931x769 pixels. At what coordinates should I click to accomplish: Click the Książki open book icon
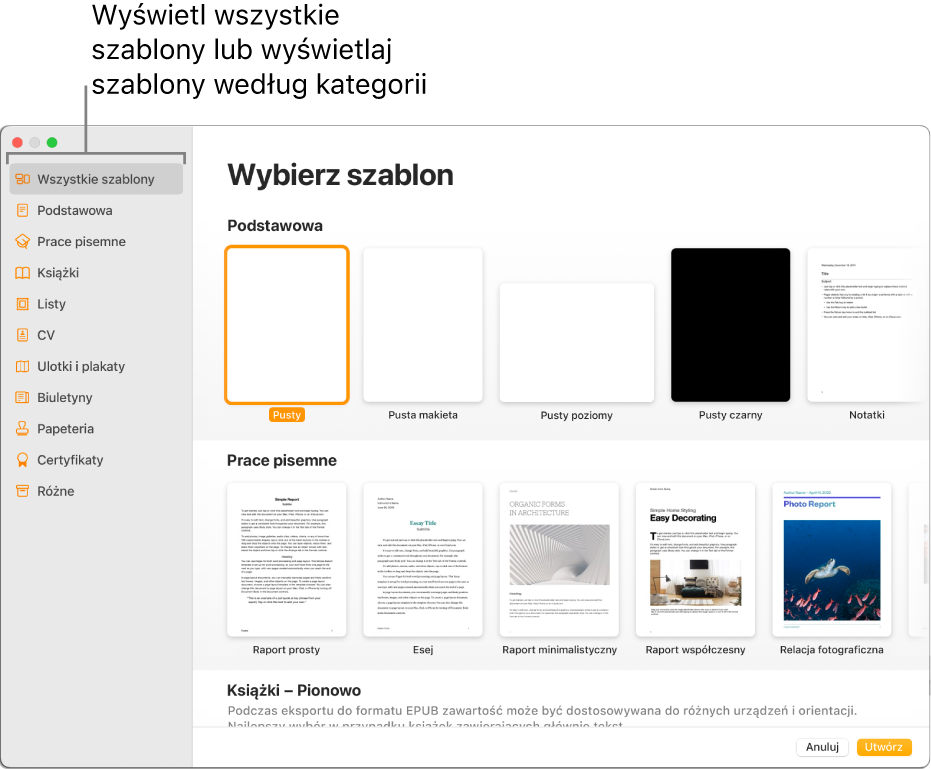pos(23,273)
